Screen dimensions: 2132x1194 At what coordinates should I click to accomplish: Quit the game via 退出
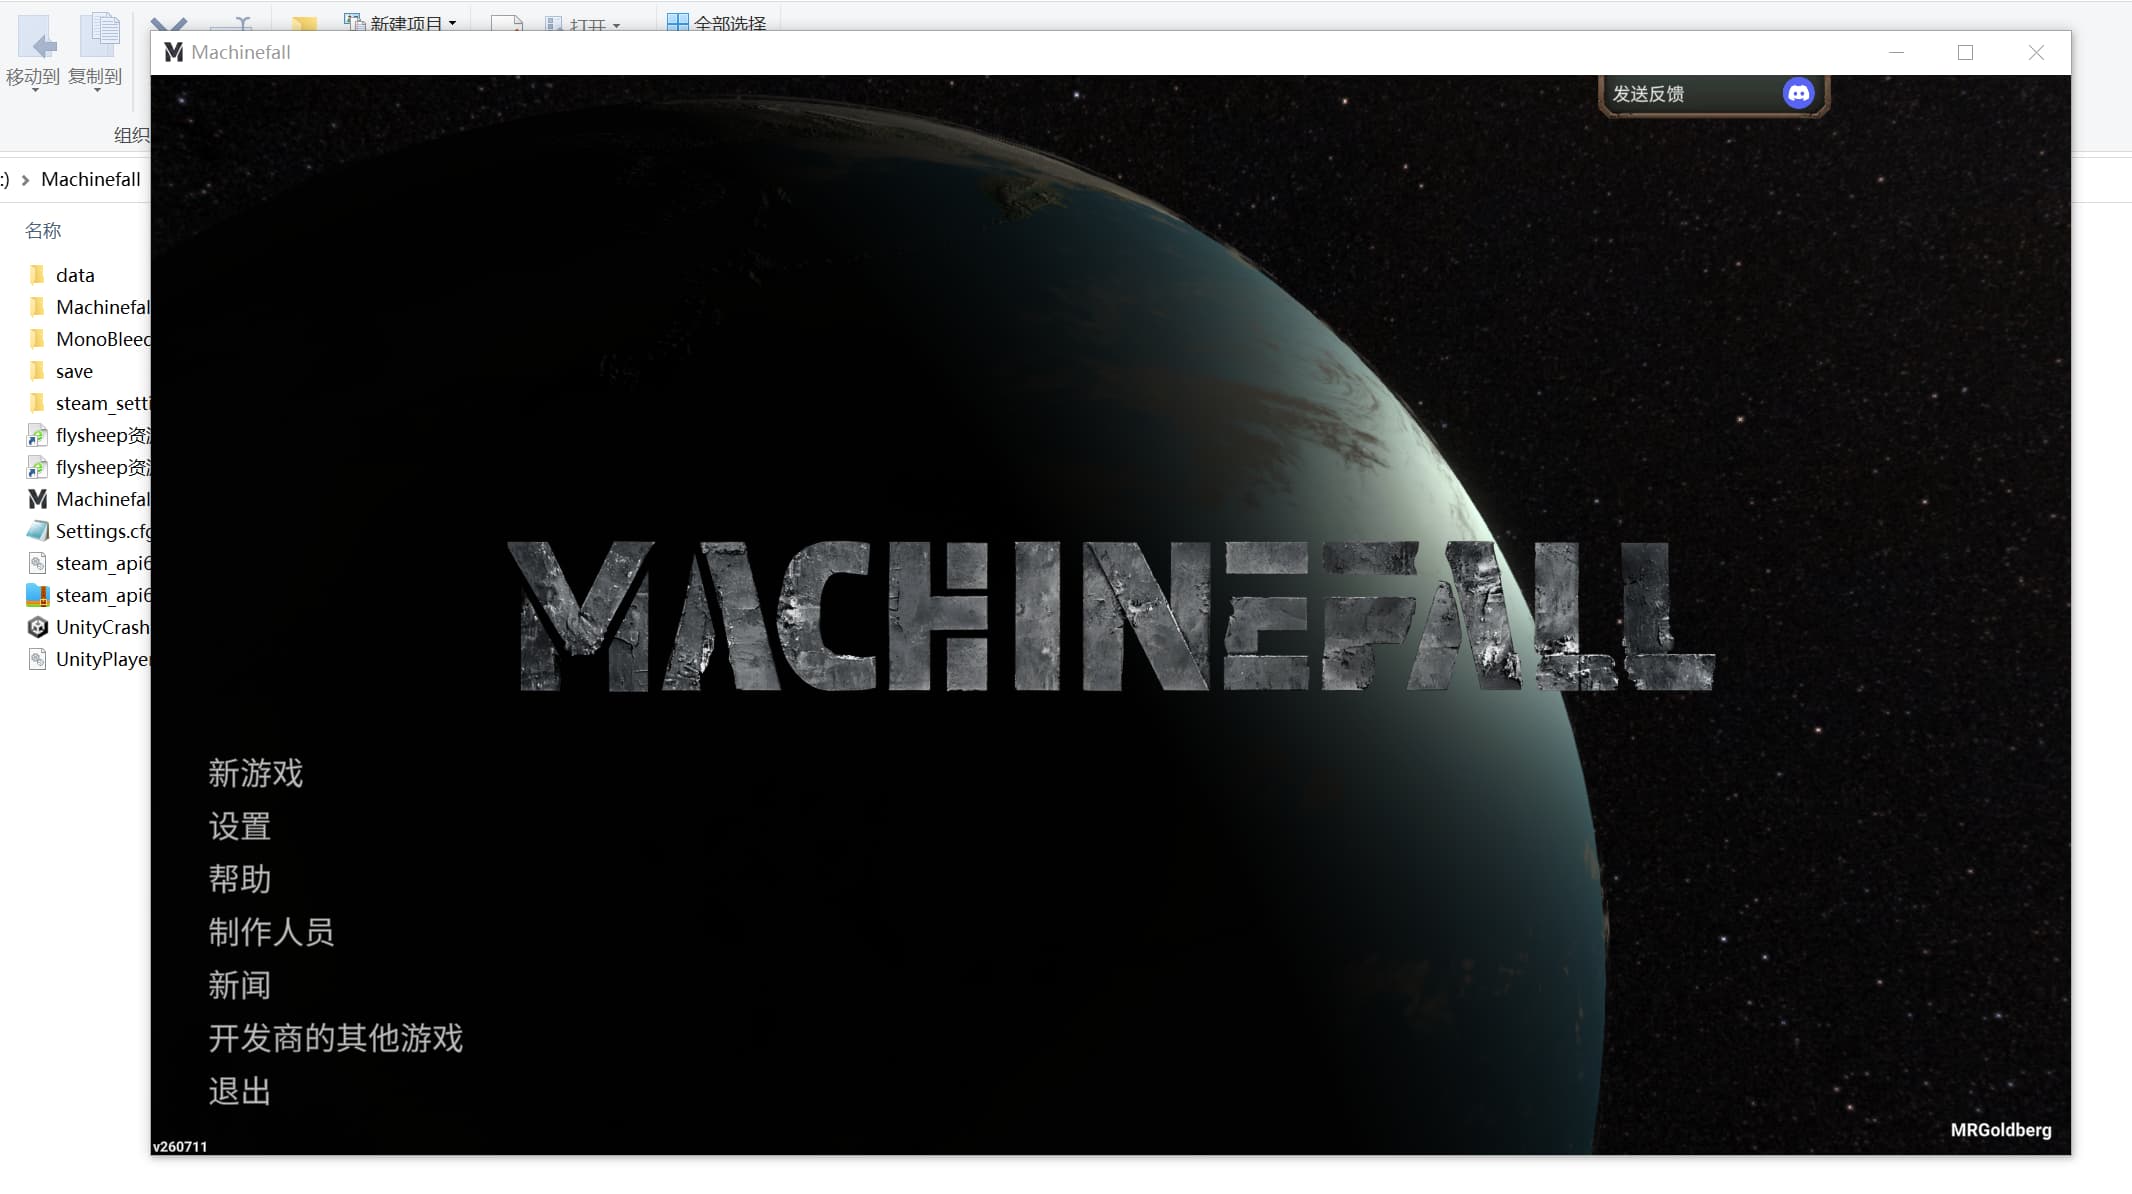[239, 1091]
